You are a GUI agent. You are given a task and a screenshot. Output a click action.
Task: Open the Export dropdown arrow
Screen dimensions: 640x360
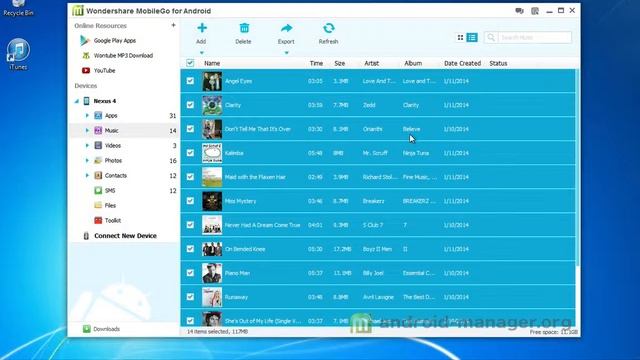287,53
